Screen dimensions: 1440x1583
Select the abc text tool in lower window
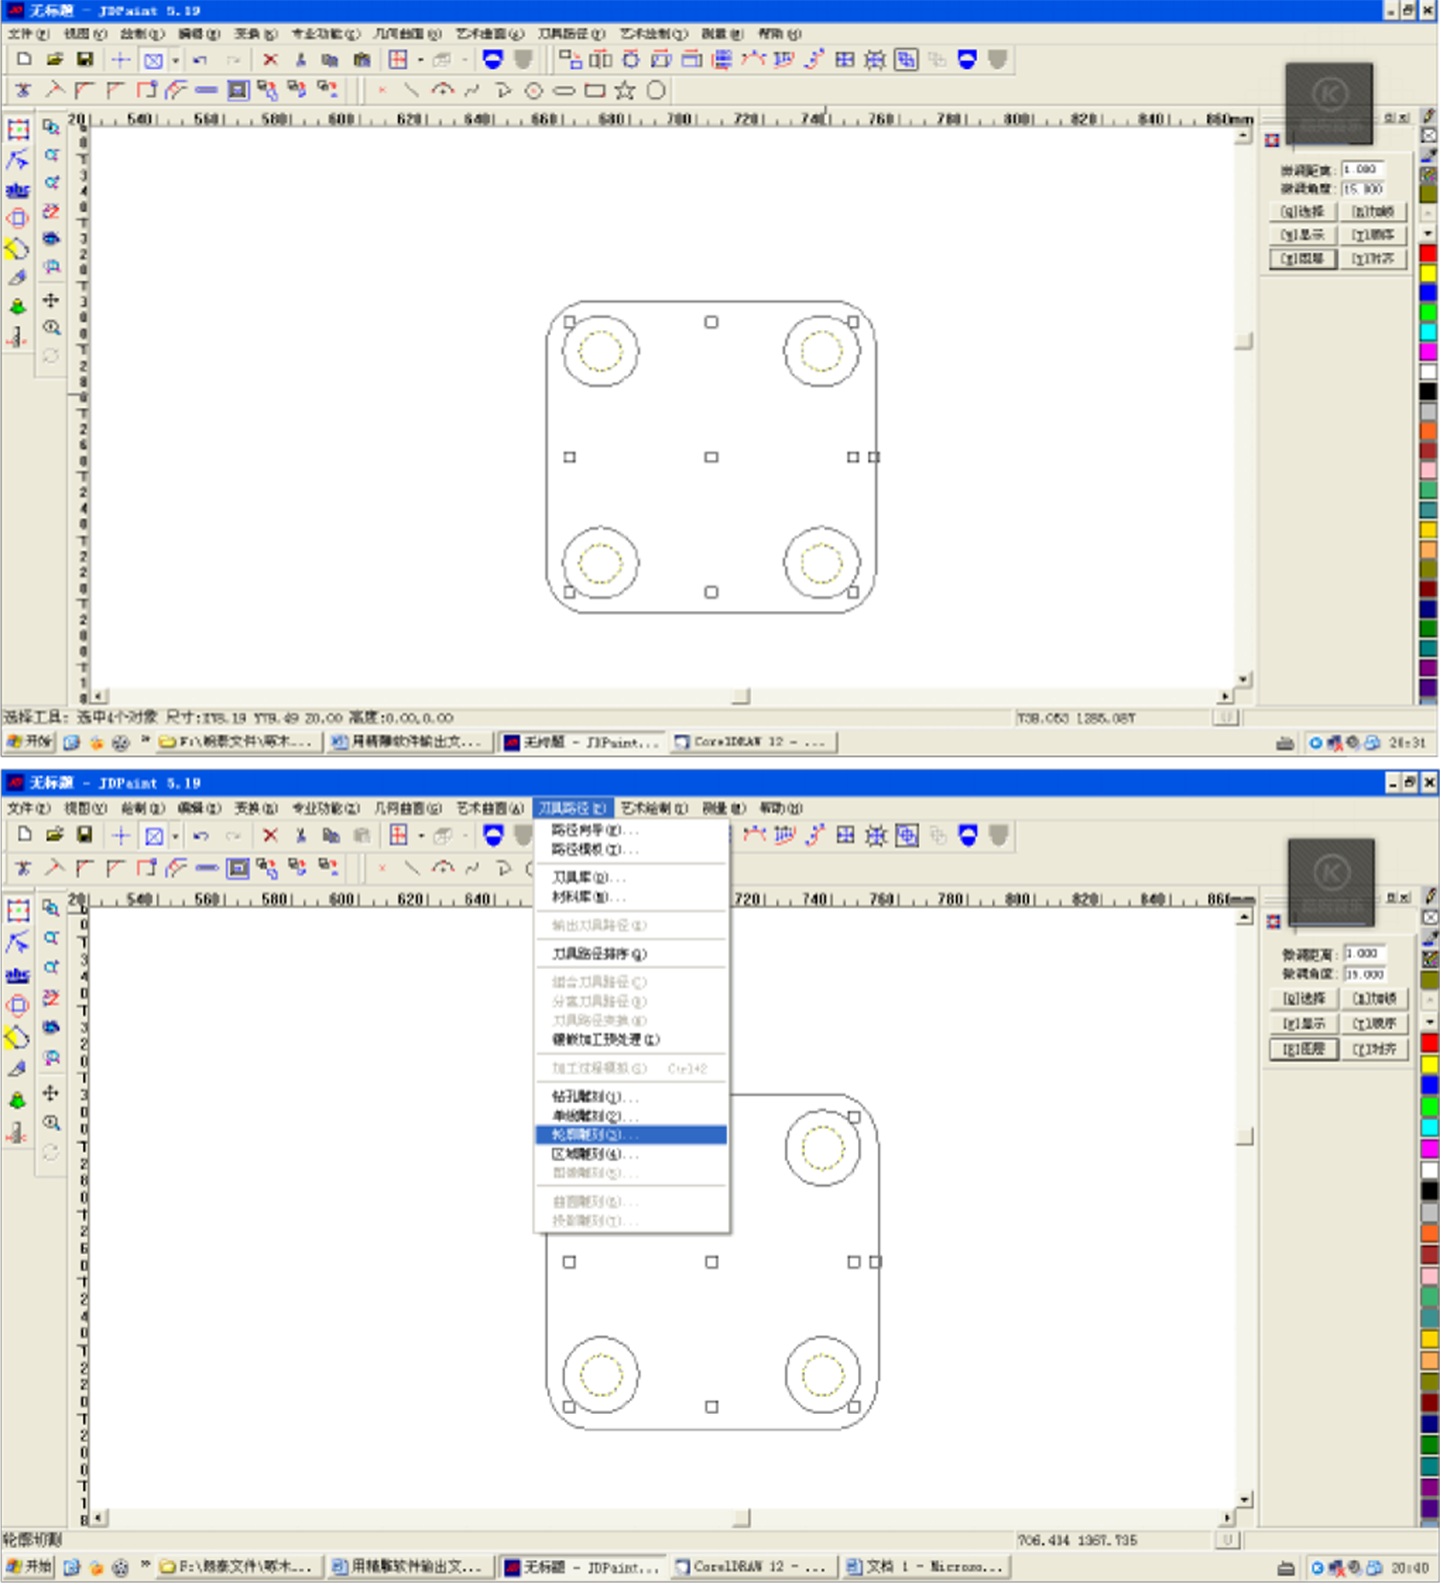[x=17, y=974]
